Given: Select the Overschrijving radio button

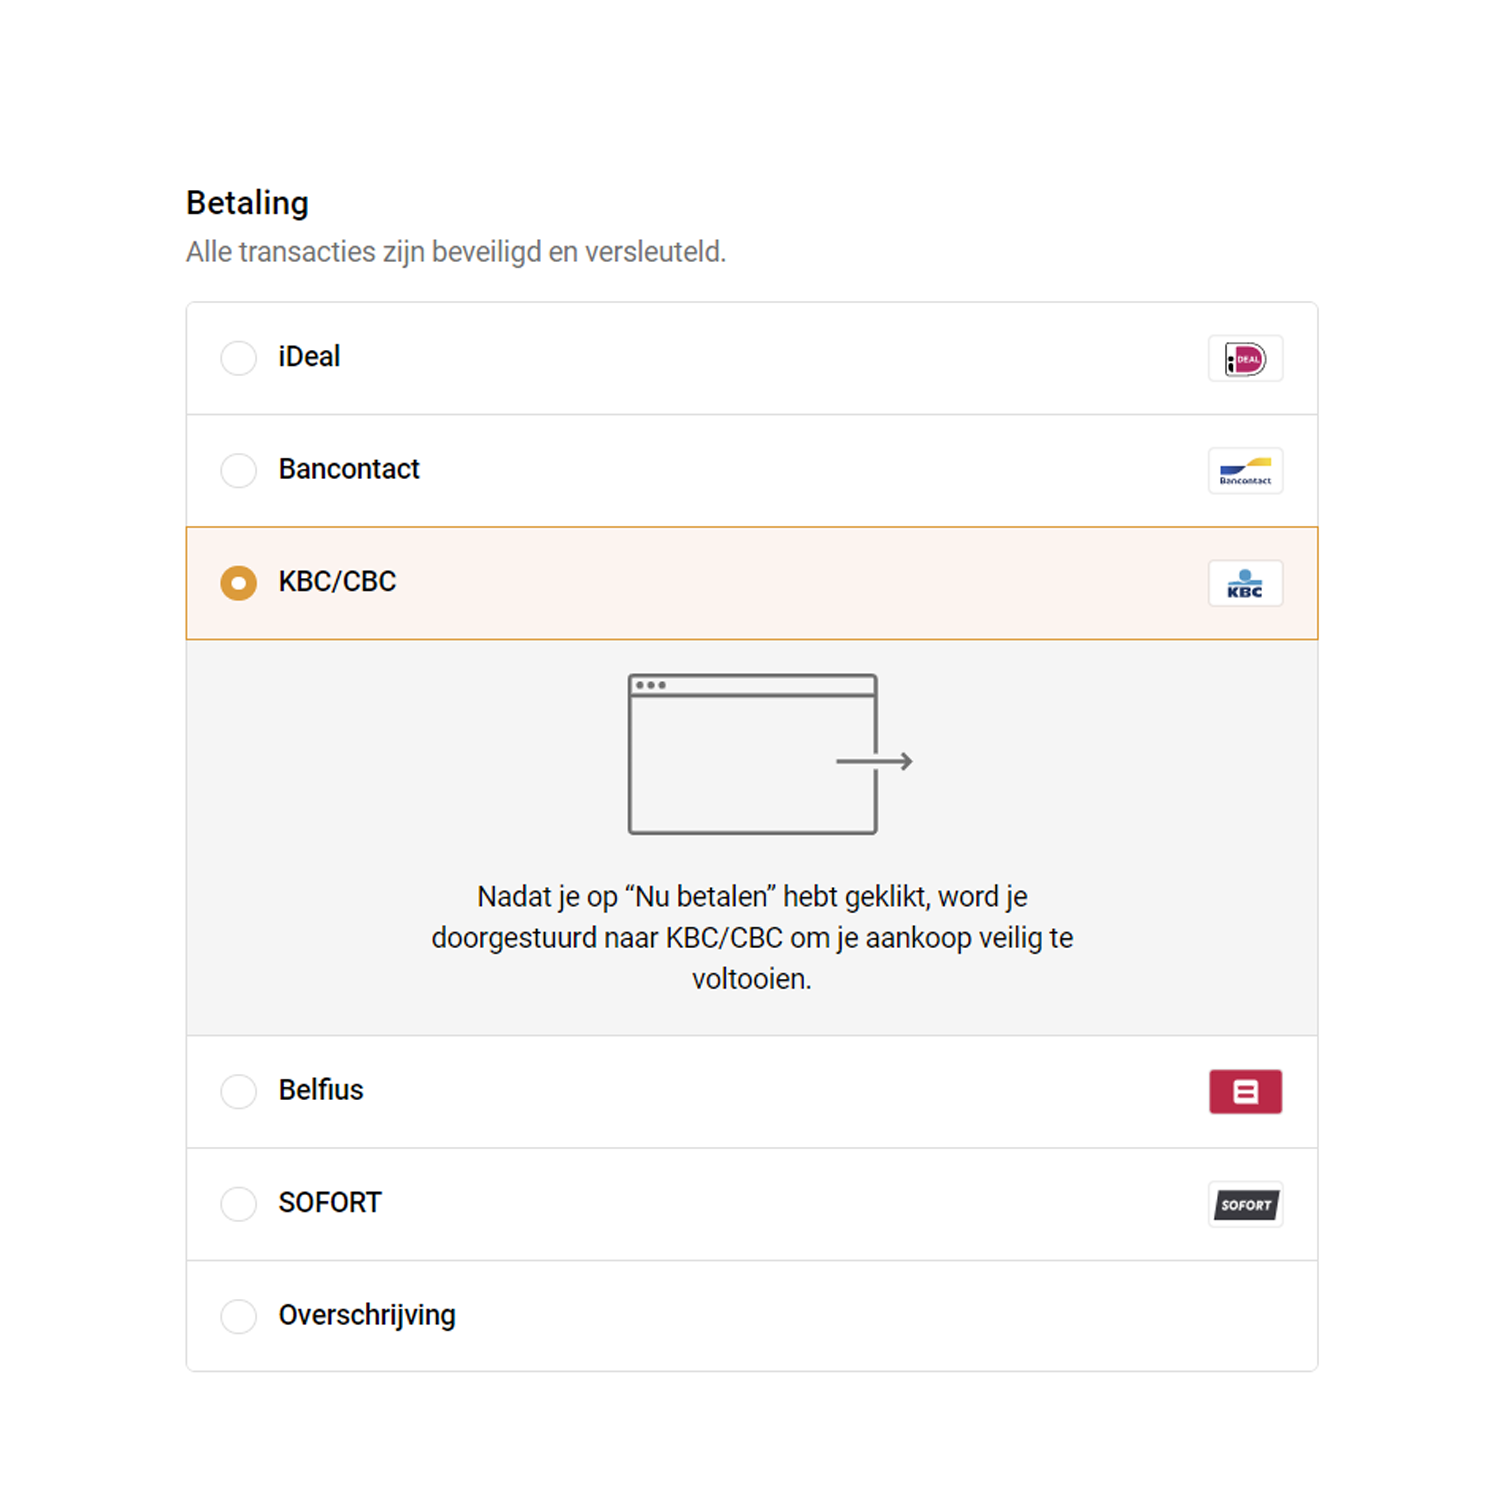Looking at the screenshot, I should coord(239,1316).
